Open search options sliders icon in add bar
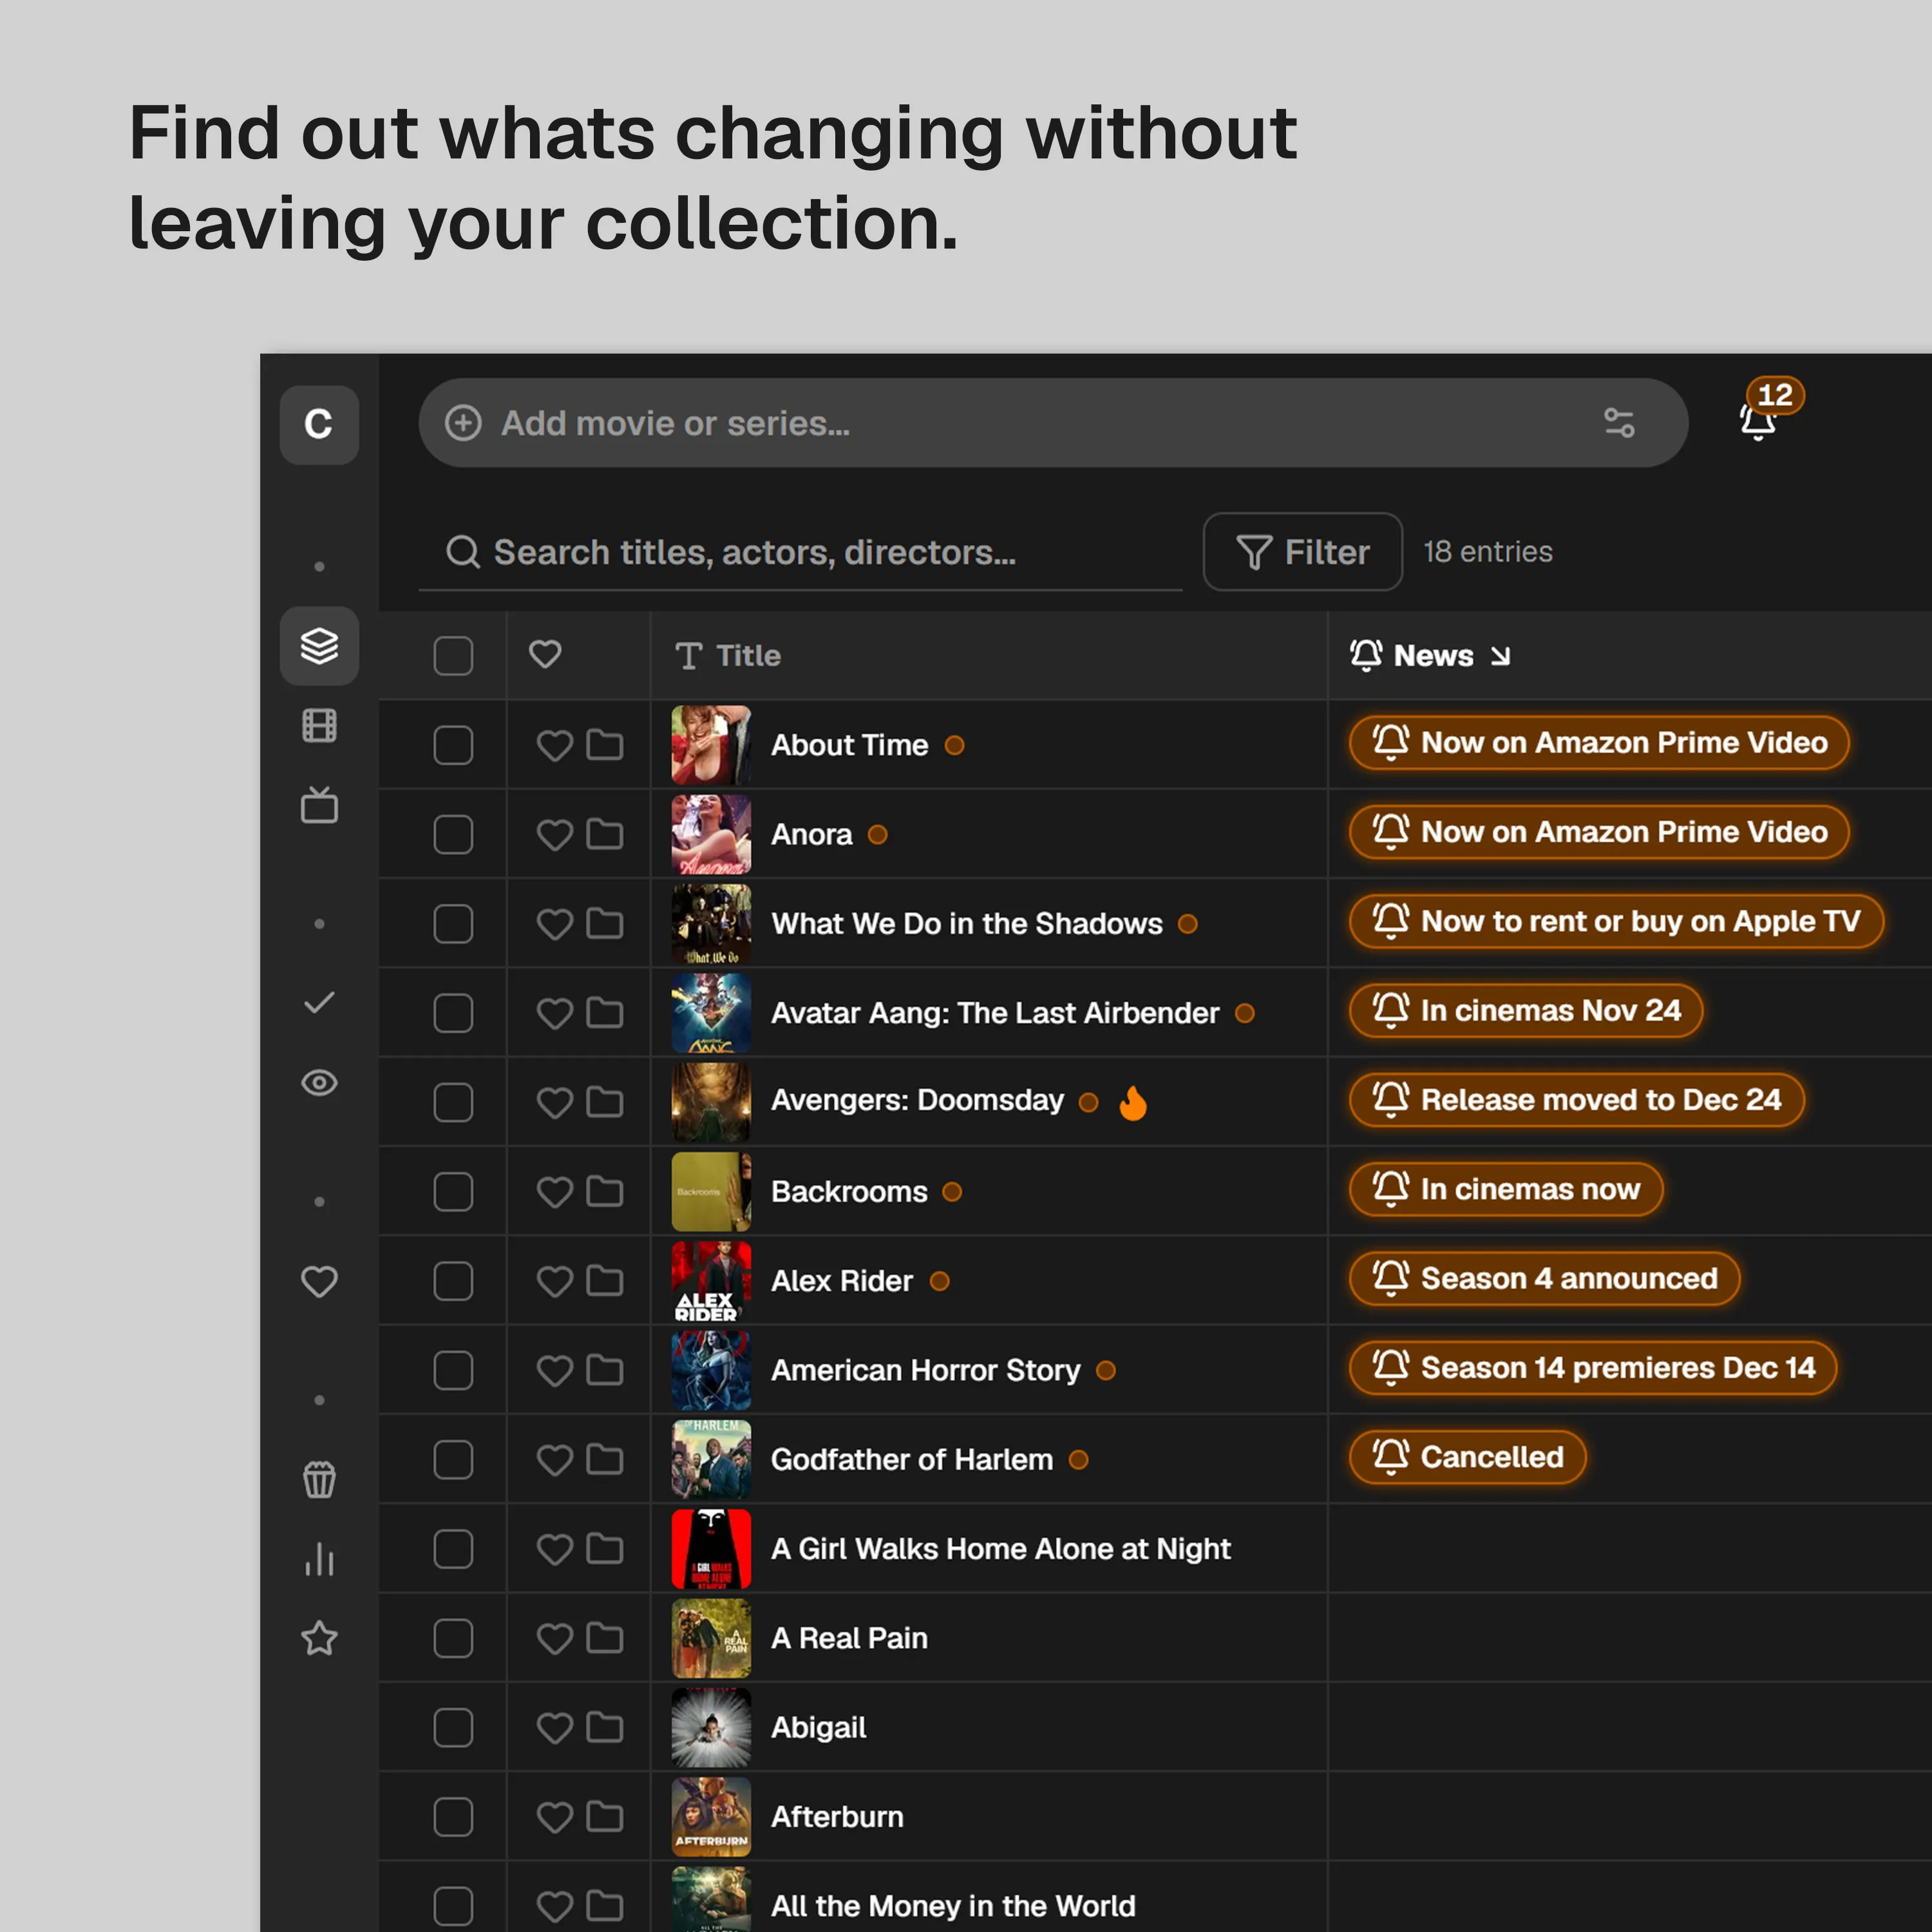This screenshot has height=1932, width=1932. pos(1619,423)
